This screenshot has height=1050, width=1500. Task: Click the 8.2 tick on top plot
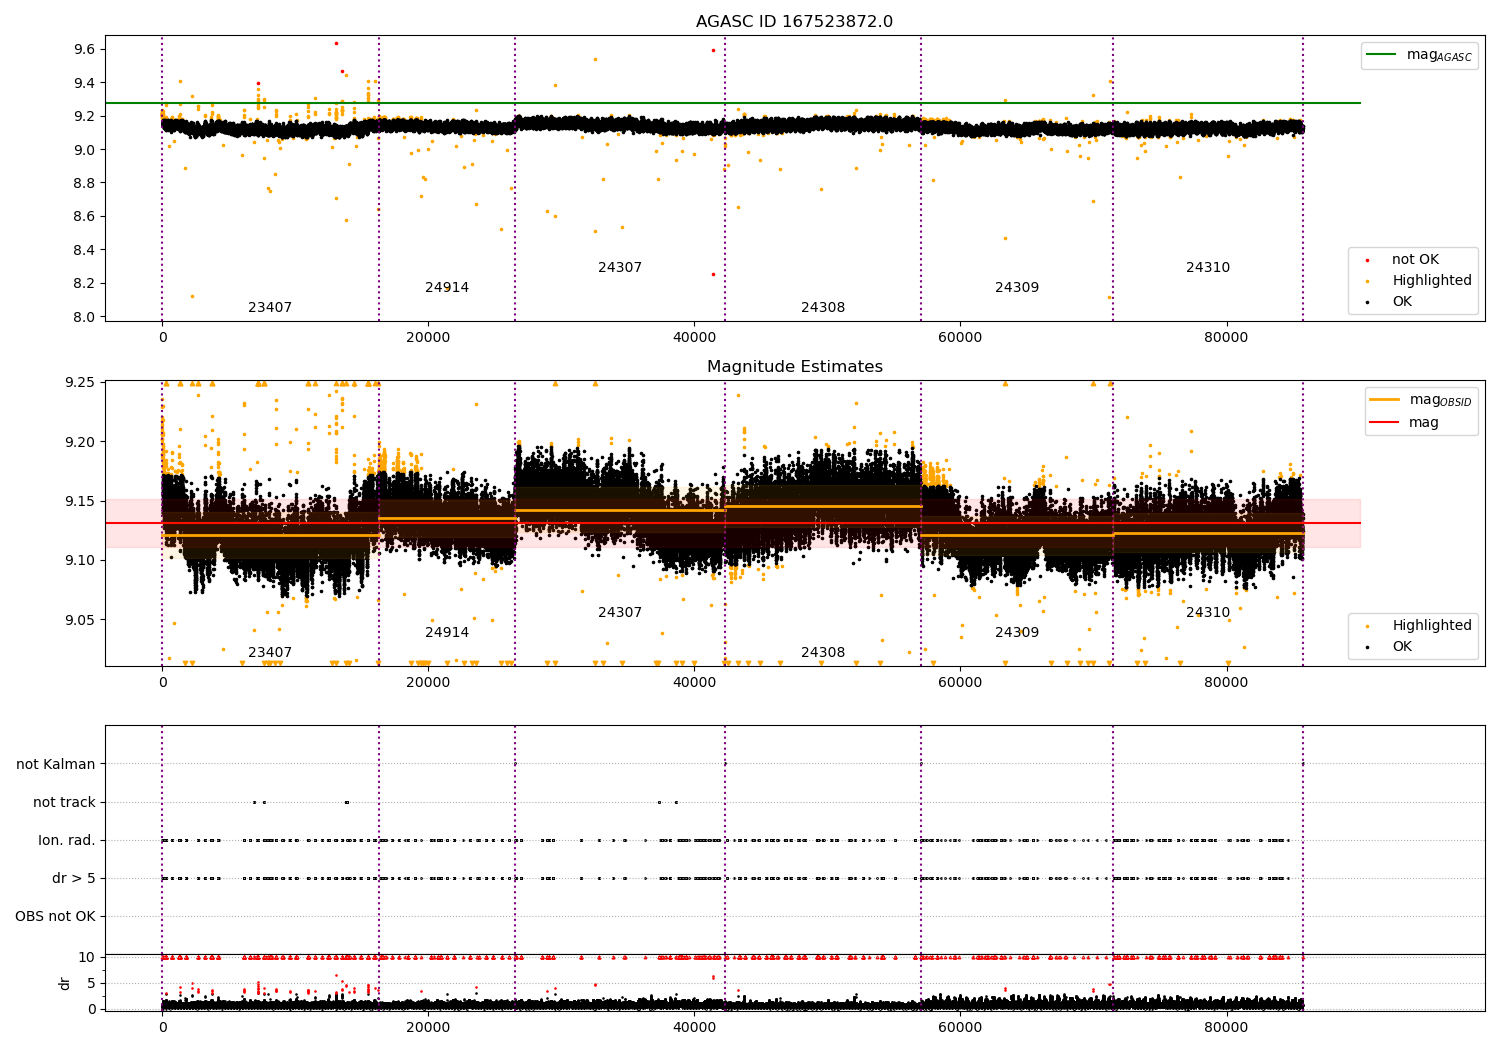(x=85, y=284)
